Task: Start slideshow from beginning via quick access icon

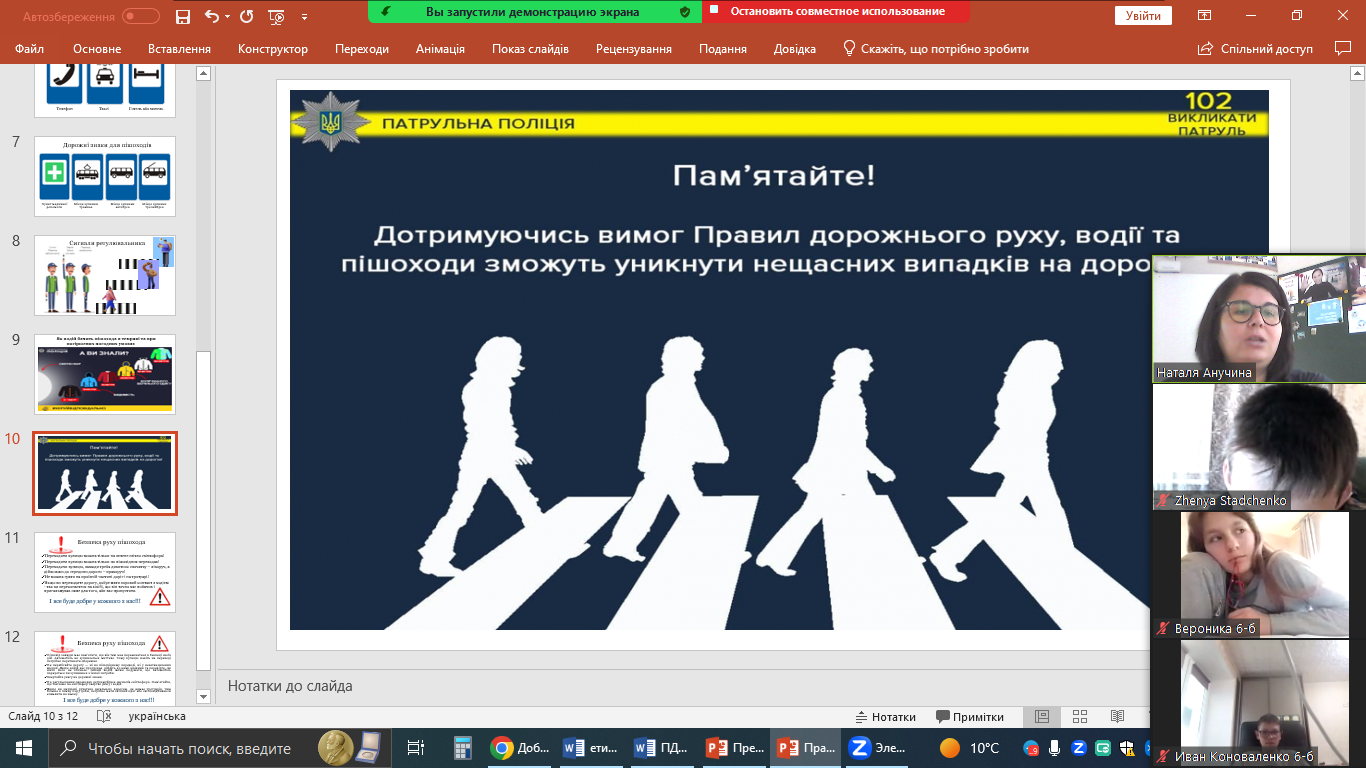Action: point(277,16)
